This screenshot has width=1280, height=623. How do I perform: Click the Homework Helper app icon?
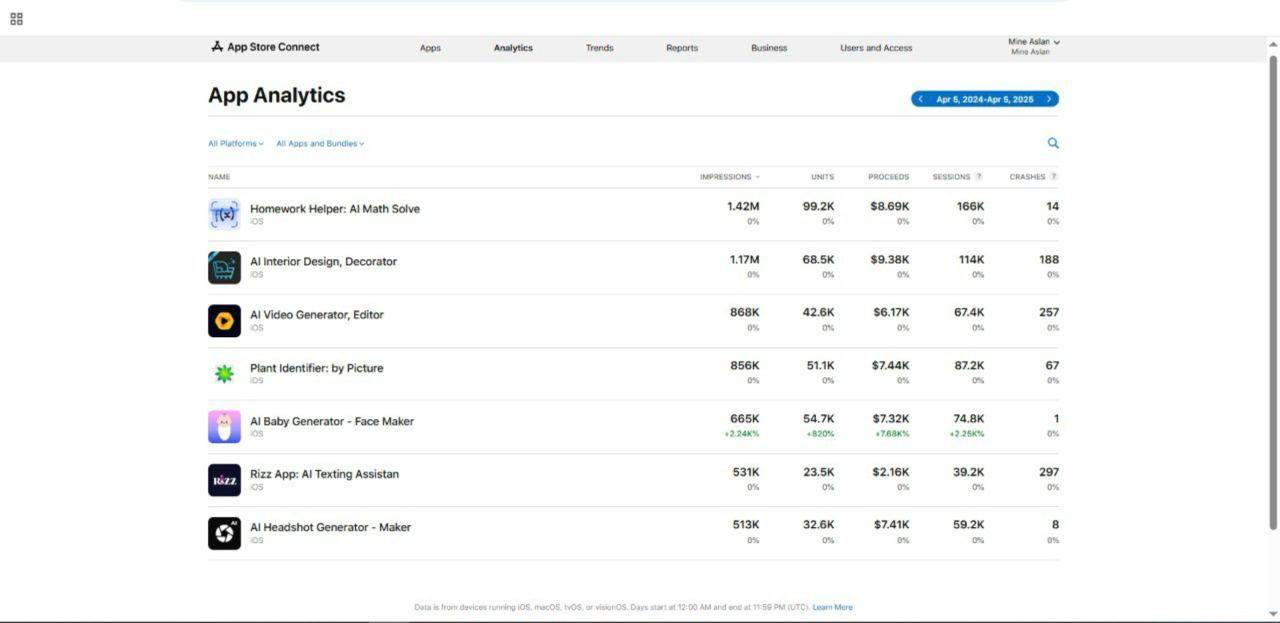pyautogui.click(x=224, y=214)
